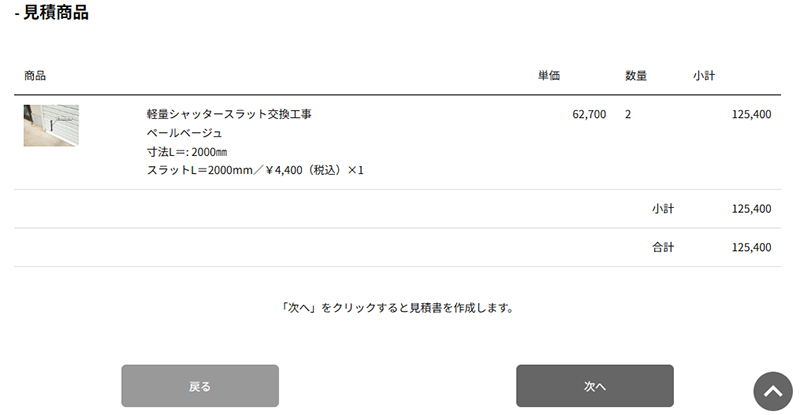The width and height of the screenshot is (800, 415).
Task: Click the 寸法L=: 2000mm dimension line
Action: 187,152
